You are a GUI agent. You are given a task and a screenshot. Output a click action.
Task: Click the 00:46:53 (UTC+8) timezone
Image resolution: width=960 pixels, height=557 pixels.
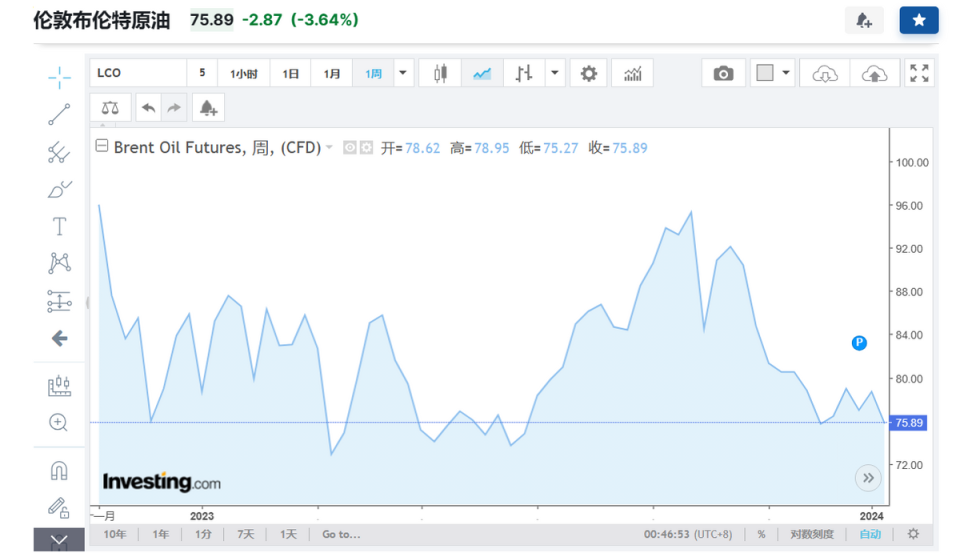click(688, 534)
